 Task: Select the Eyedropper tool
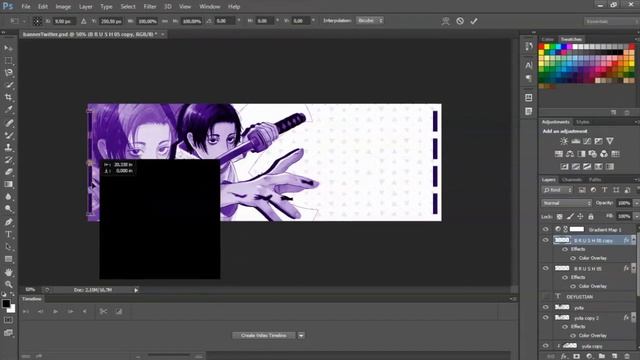coord(8,109)
